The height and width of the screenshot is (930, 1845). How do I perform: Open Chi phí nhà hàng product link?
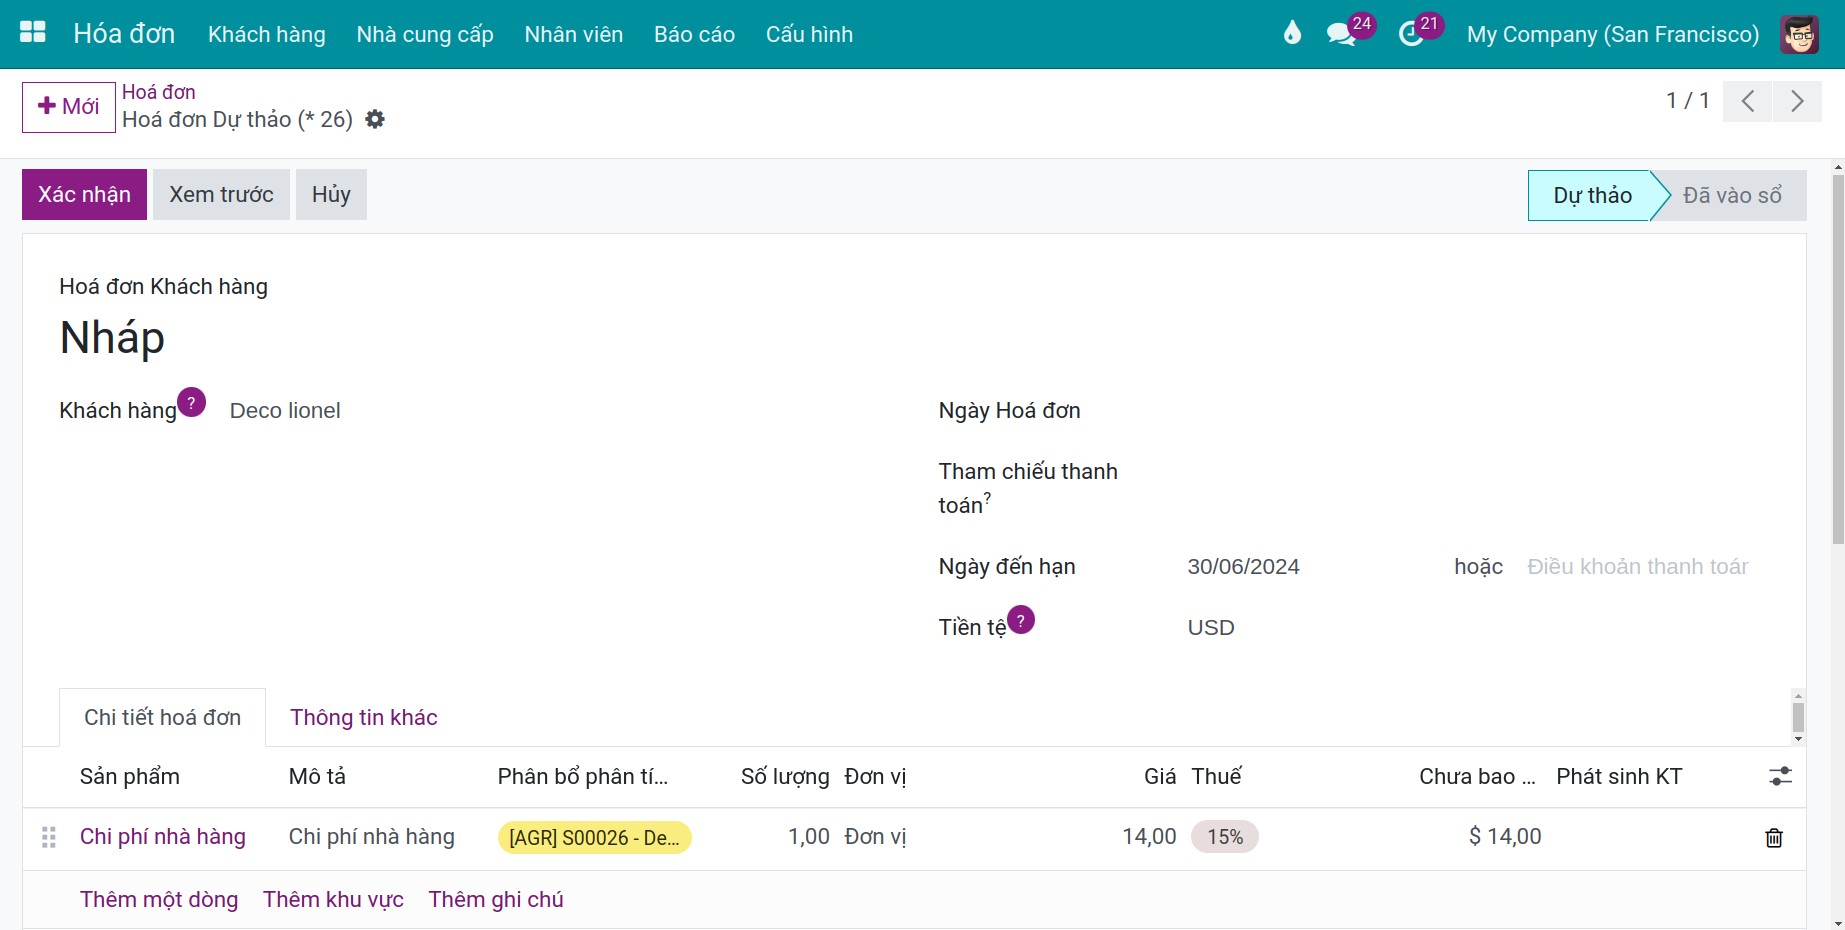coord(163,836)
